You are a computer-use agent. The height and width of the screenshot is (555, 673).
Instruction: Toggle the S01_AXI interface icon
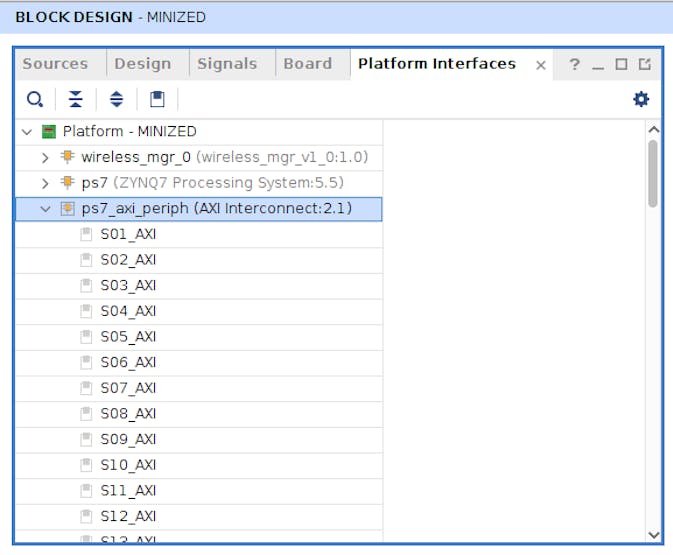tap(86, 234)
